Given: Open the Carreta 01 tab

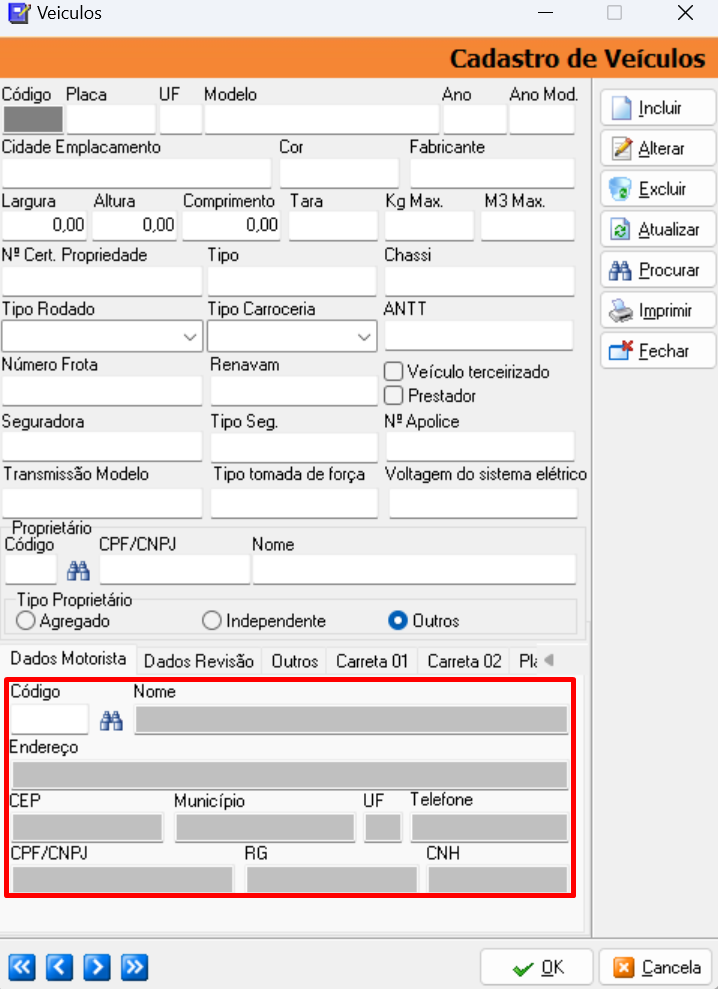Looking at the screenshot, I should point(372,661).
